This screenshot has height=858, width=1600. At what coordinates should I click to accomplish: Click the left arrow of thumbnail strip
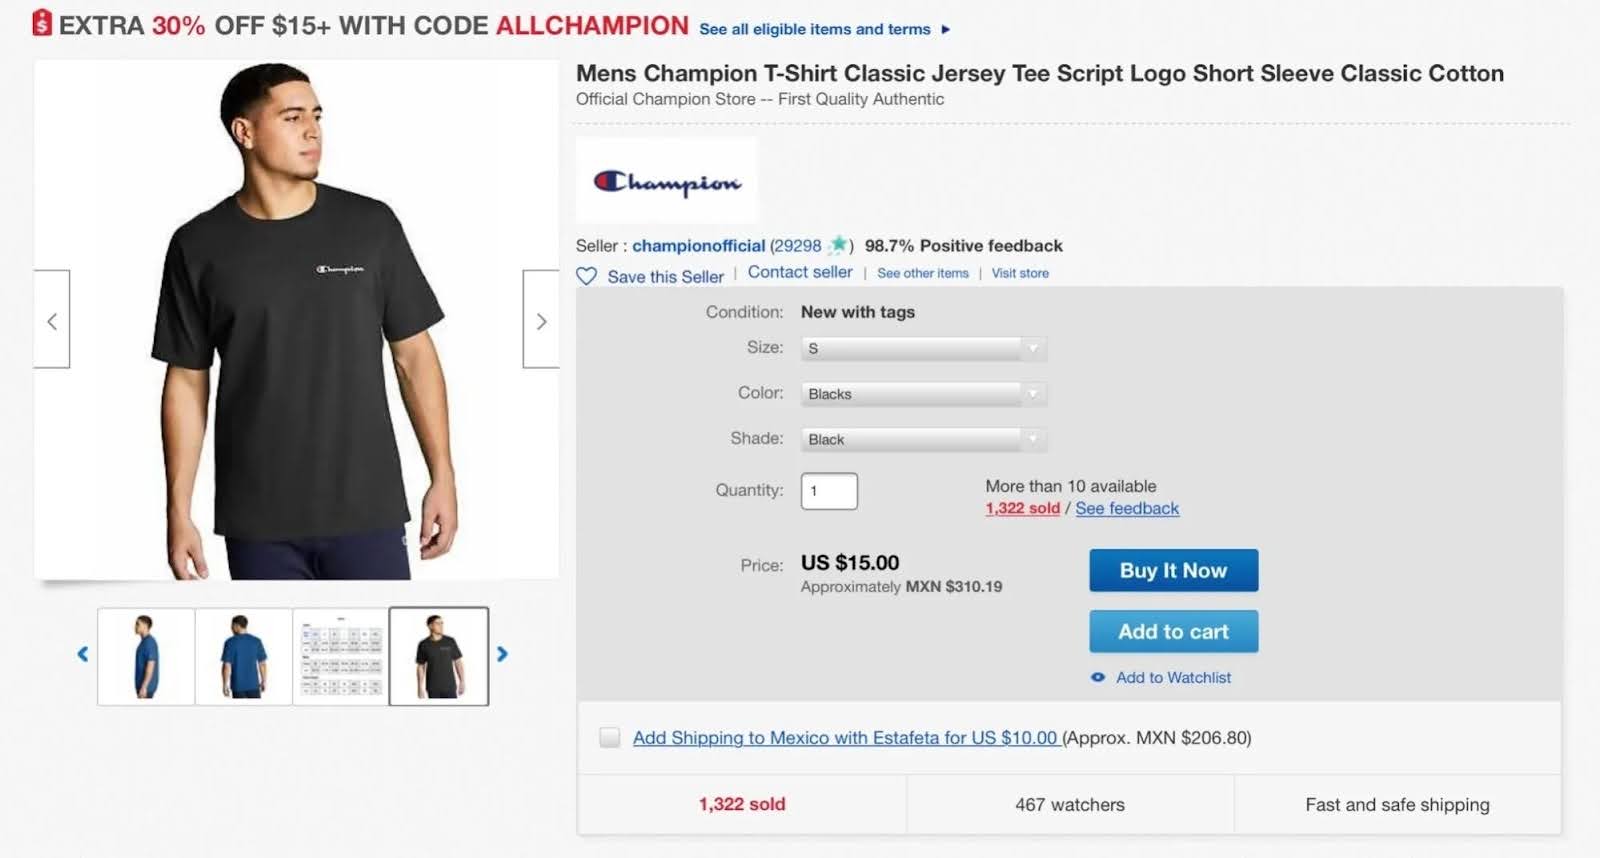pyautogui.click(x=82, y=654)
